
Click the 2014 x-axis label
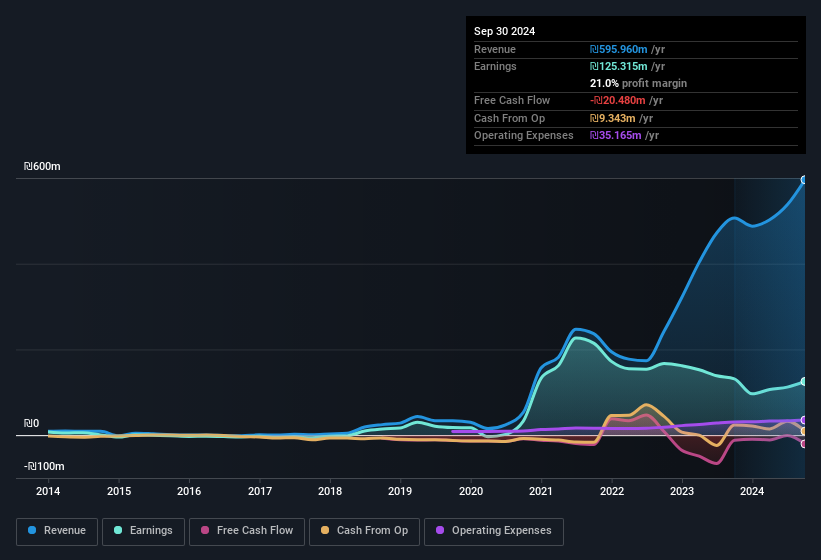click(x=48, y=491)
